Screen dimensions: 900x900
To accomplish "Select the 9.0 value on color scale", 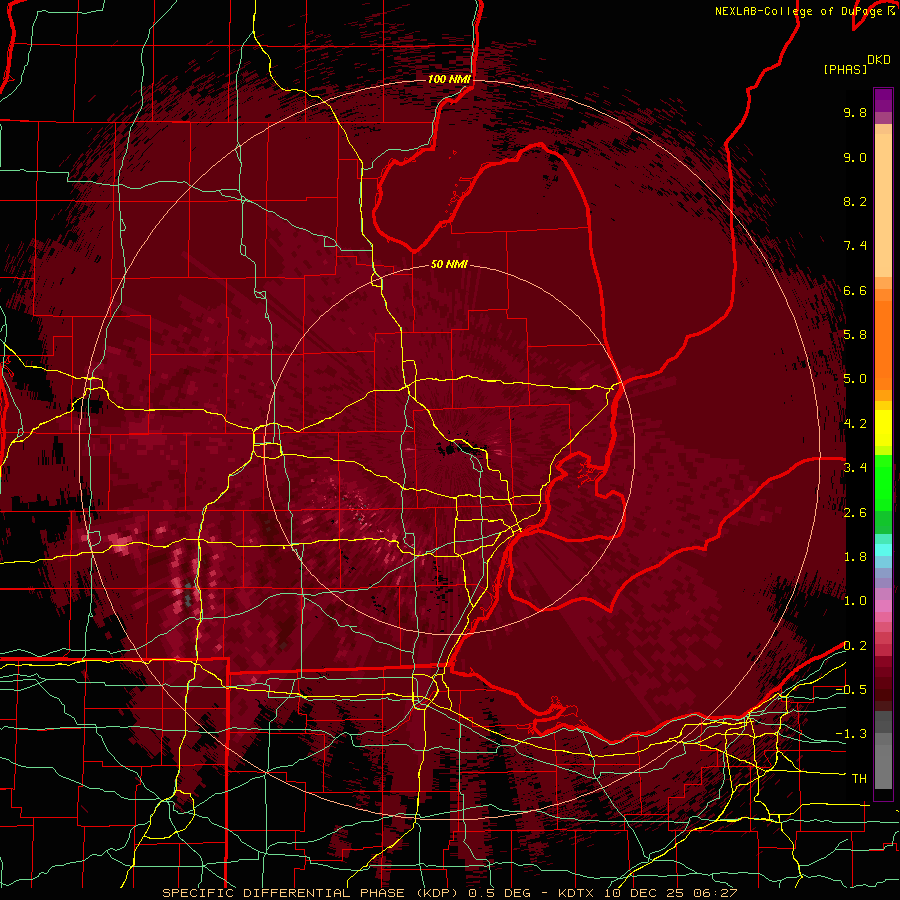I will [855, 157].
